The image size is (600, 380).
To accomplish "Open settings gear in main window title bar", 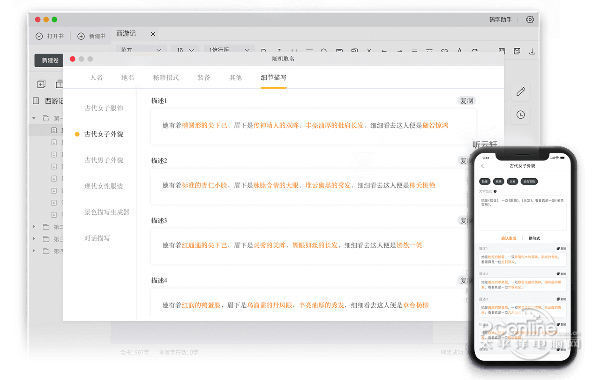I will coord(530,20).
